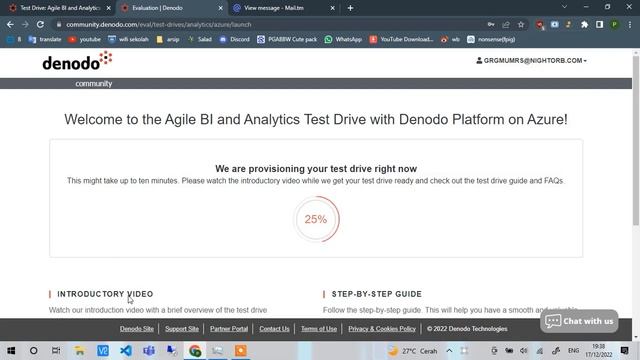
Task: Click the address bar URL field
Action: 269,24
